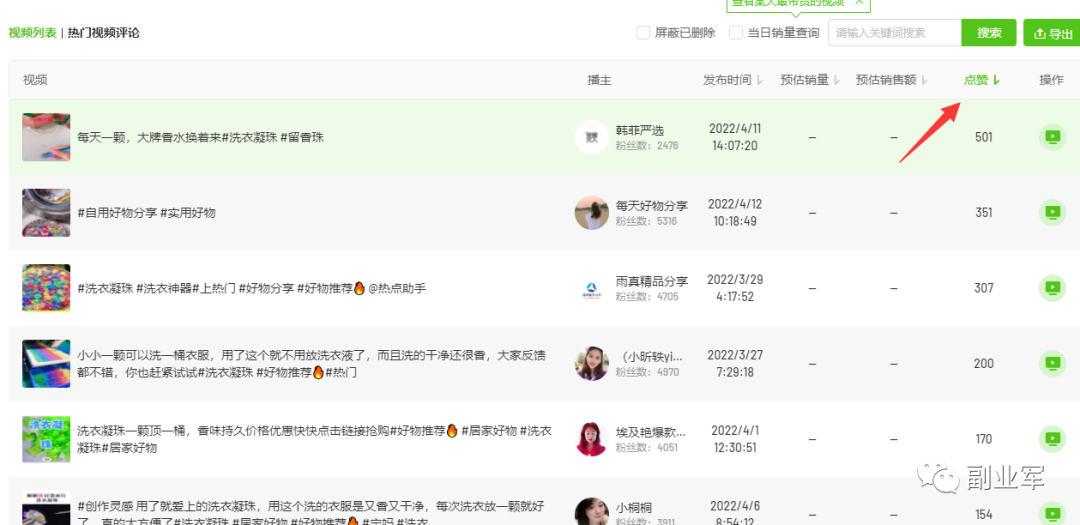Select the follower count 粉丝数：4051
The height and width of the screenshot is (525, 1080).
647,448
